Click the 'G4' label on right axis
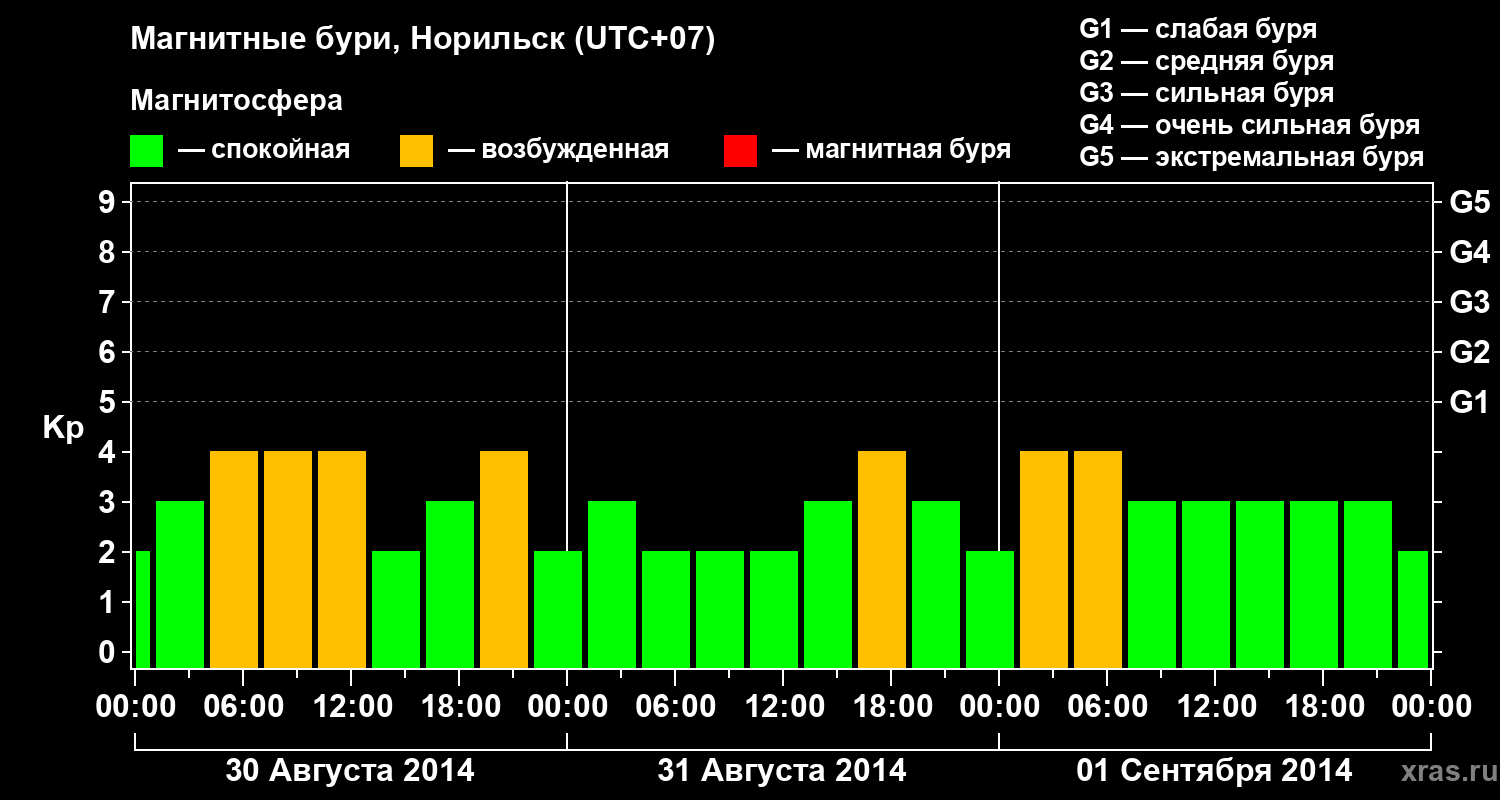This screenshot has width=1500, height=800. [x=1469, y=252]
